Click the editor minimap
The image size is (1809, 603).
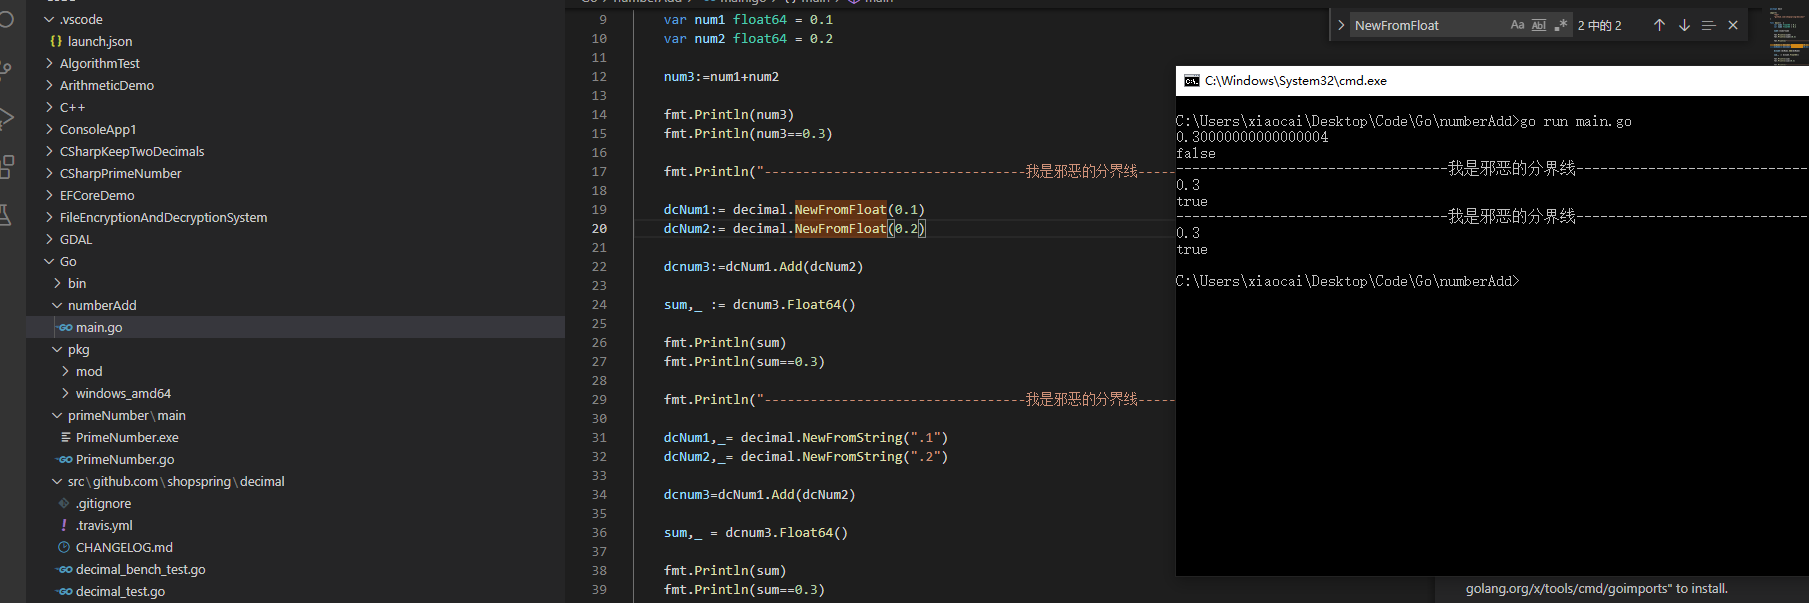[x=1788, y=36]
